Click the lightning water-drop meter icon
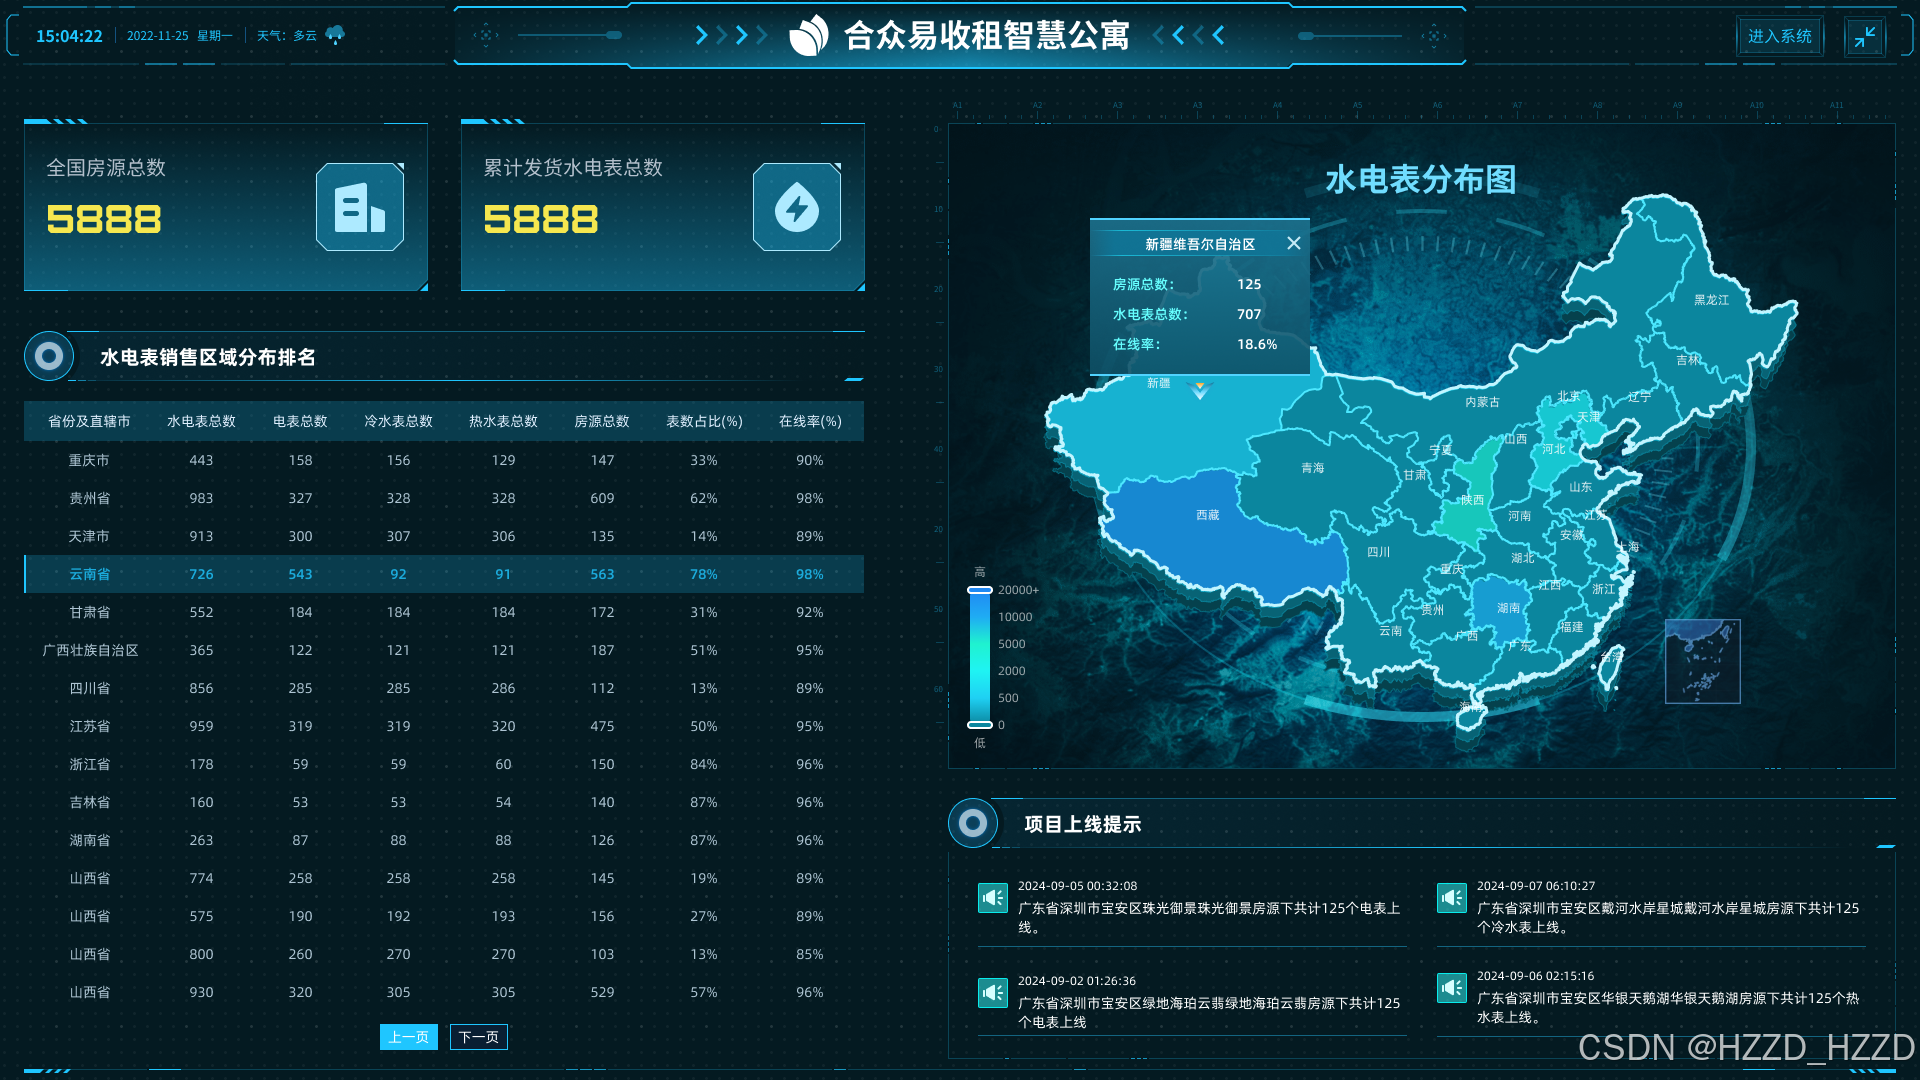The image size is (1920, 1080). click(x=796, y=207)
